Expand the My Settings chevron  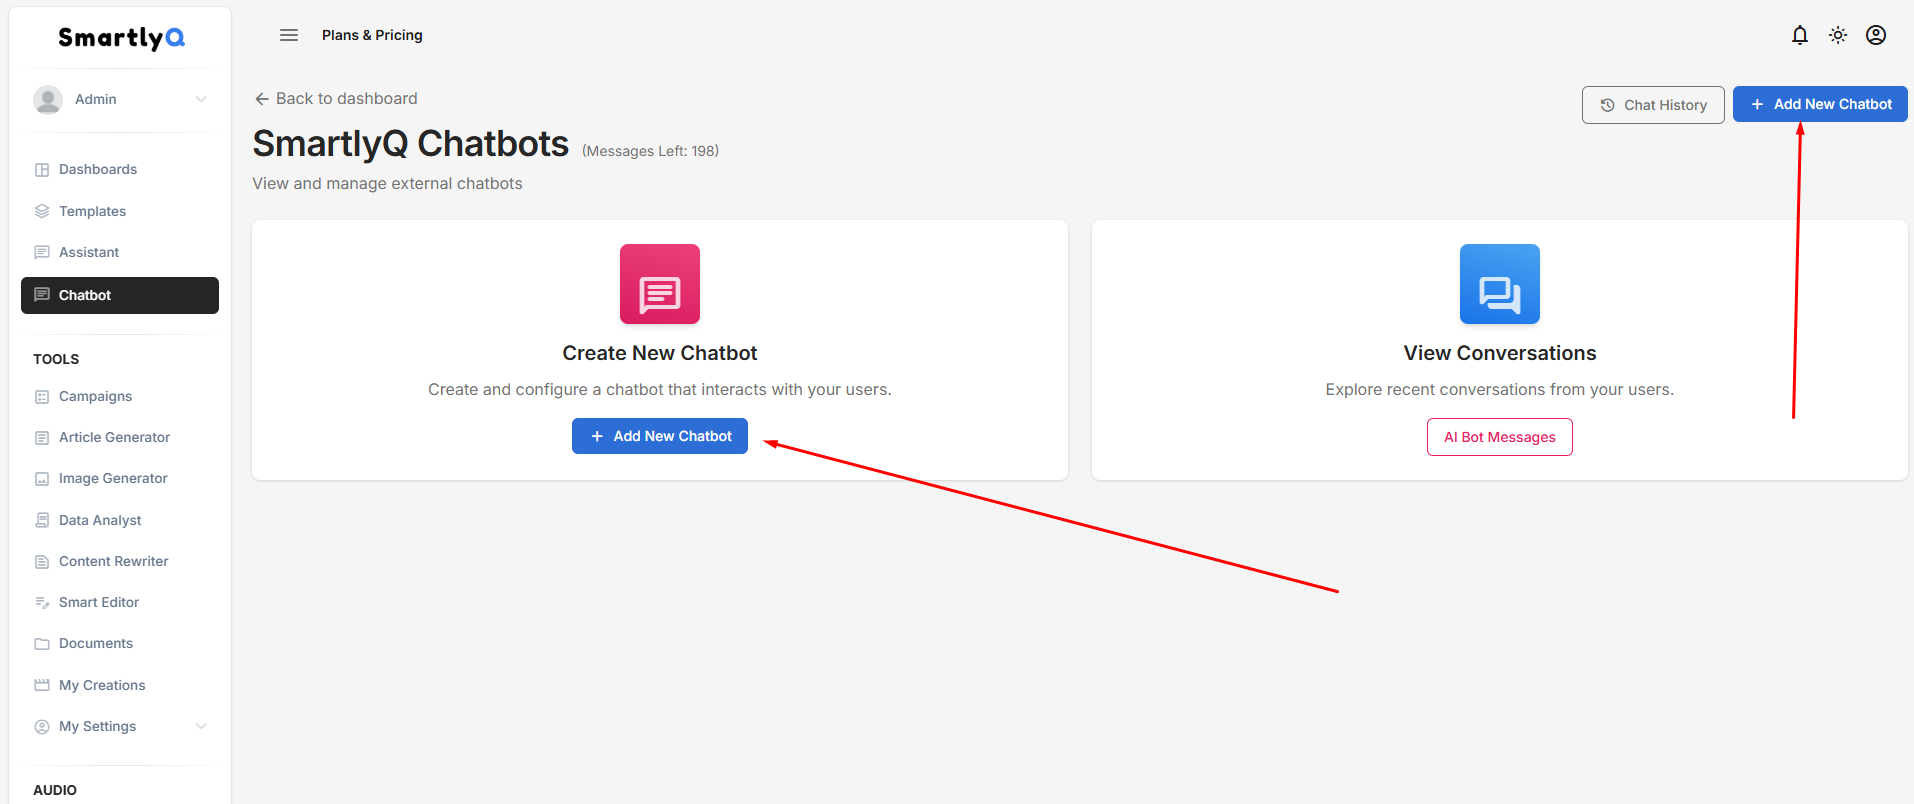point(201,726)
